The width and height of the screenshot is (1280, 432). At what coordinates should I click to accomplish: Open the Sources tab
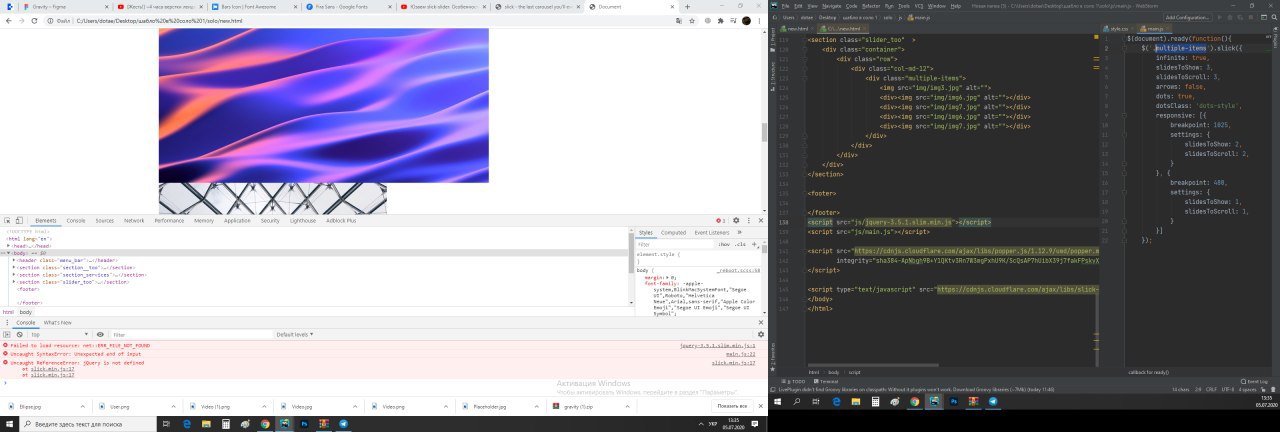point(105,220)
